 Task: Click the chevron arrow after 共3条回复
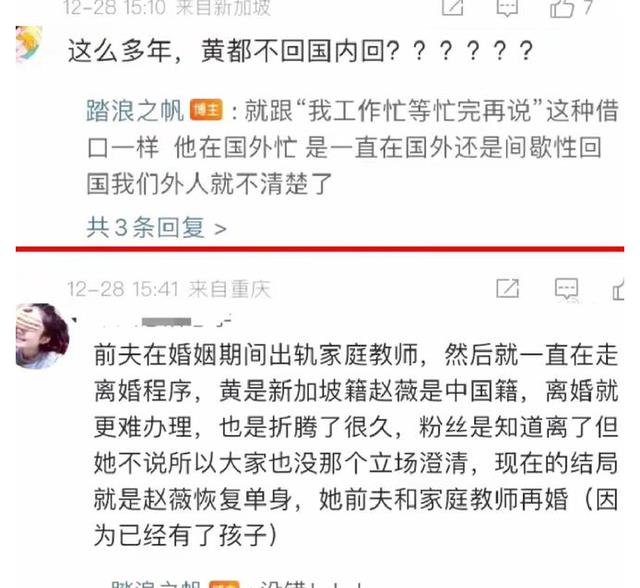(220, 229)
